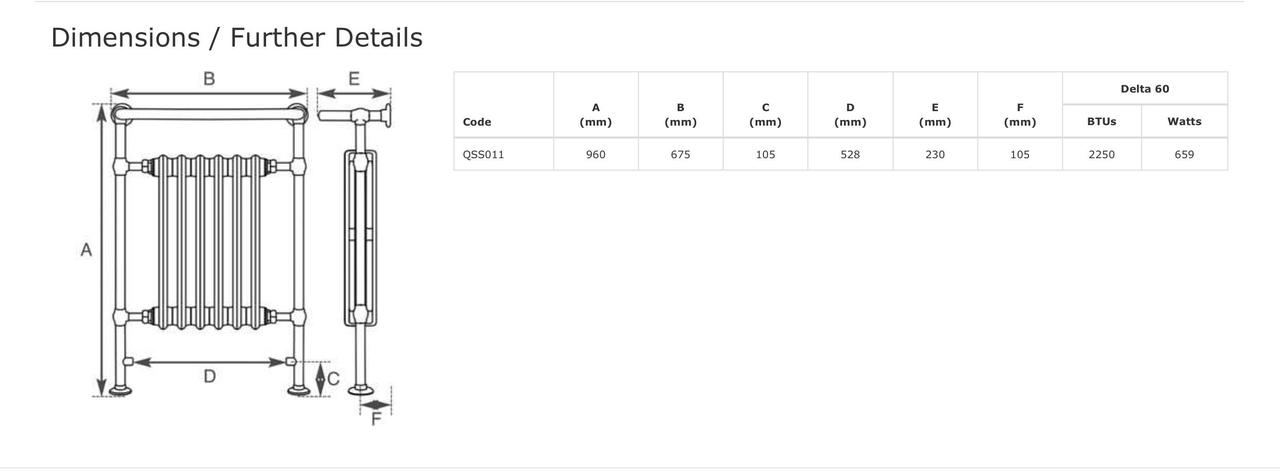Click the product code cell "QSS011"
The height and width of the screenshot is (471, 1280).
[483, 155]
